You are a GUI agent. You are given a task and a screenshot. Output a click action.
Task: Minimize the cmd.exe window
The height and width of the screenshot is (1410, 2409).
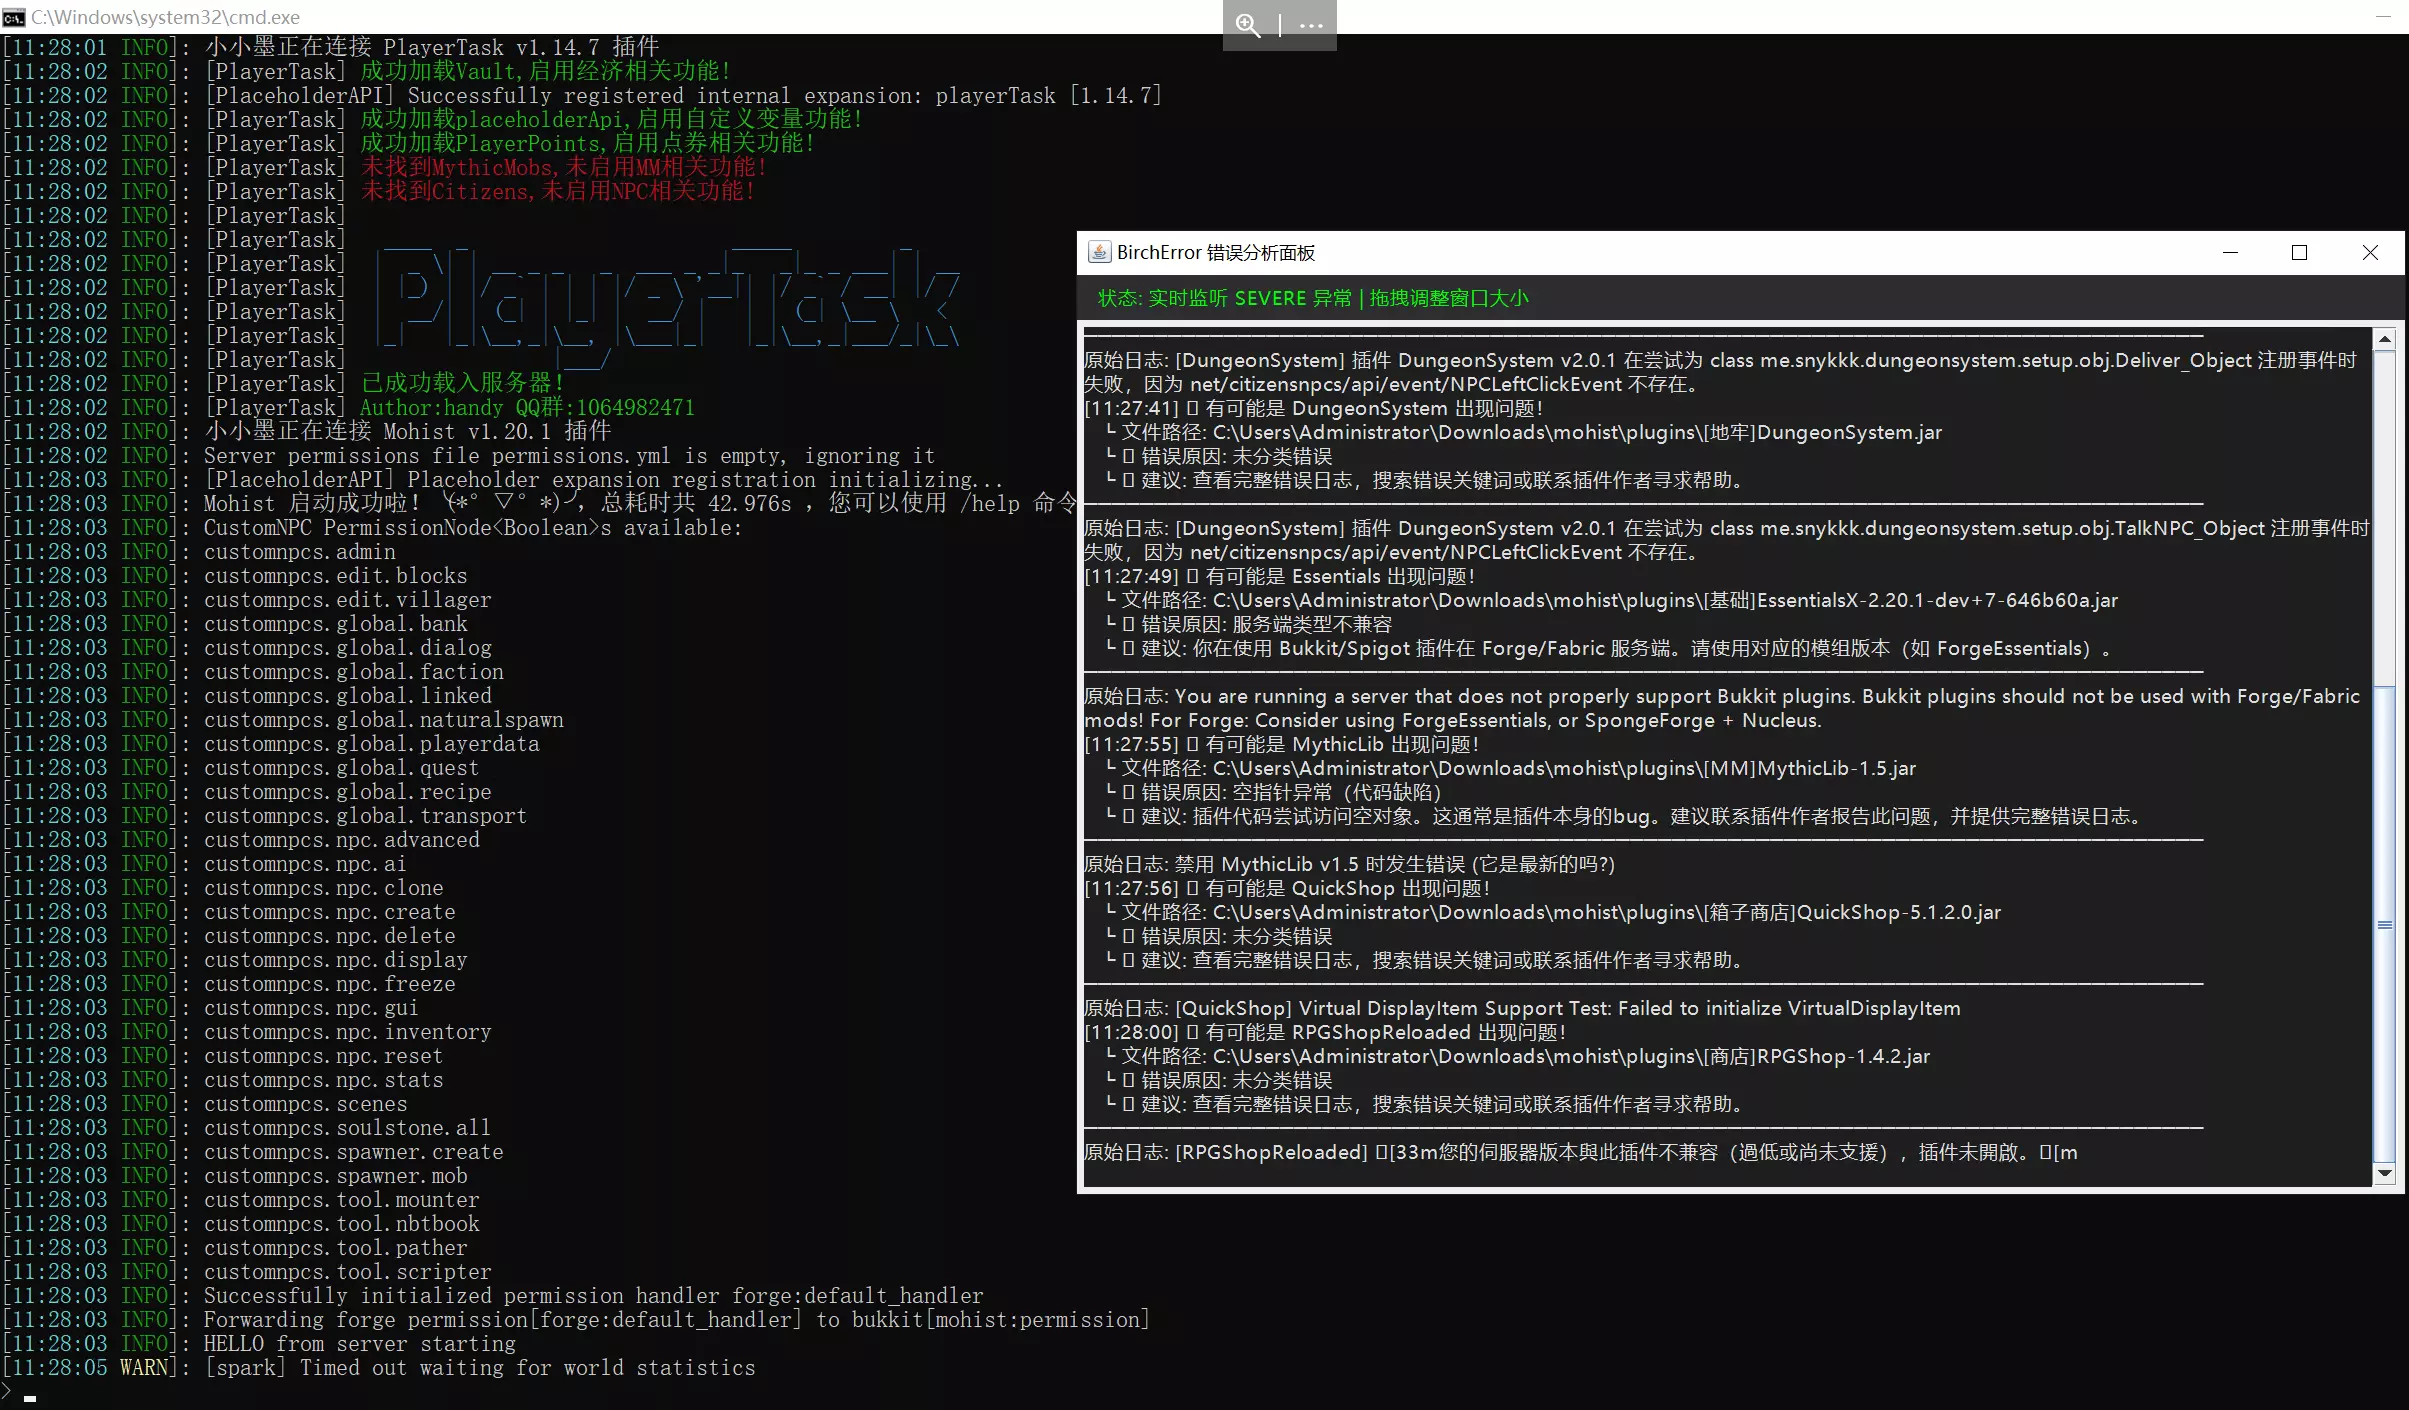click(2385, 17)
